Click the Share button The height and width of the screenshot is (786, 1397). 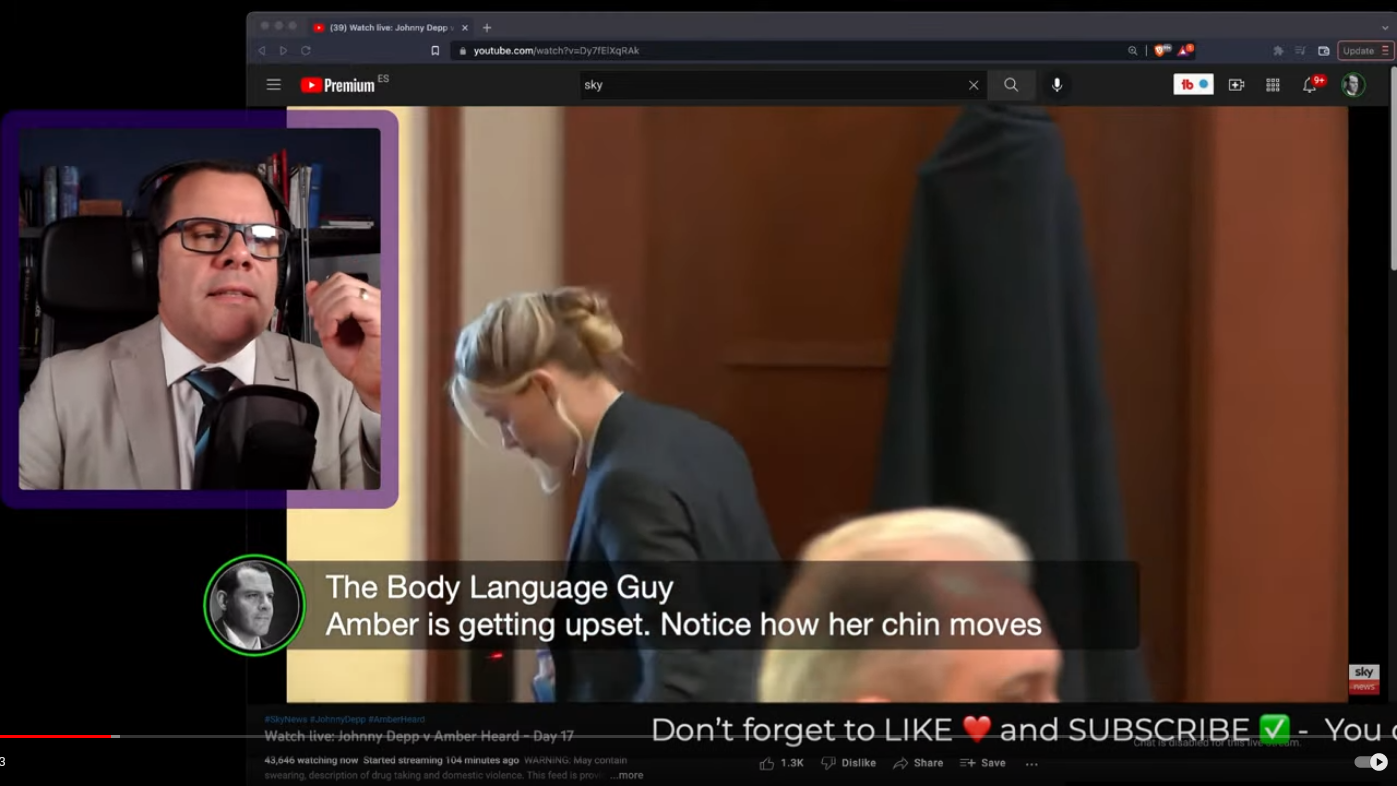918,763
